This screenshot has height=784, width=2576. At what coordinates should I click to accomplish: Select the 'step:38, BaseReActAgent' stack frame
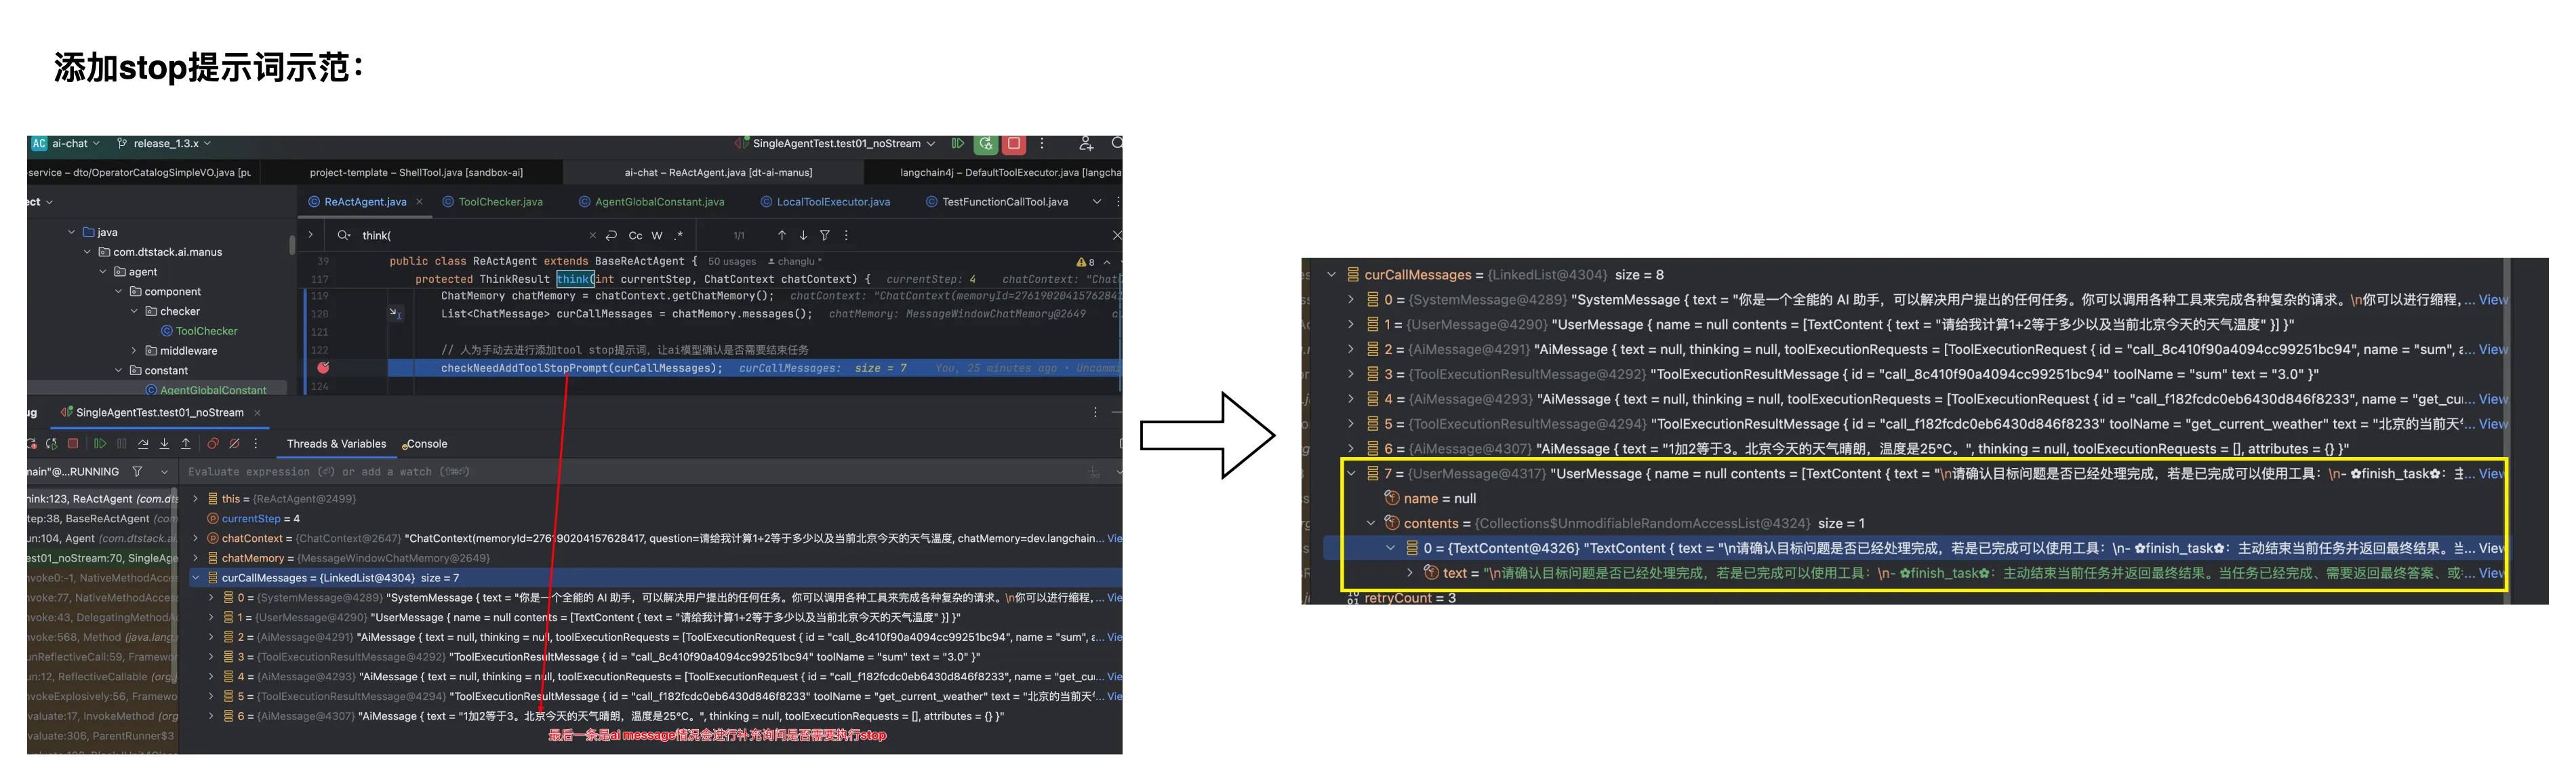(102, 519)
